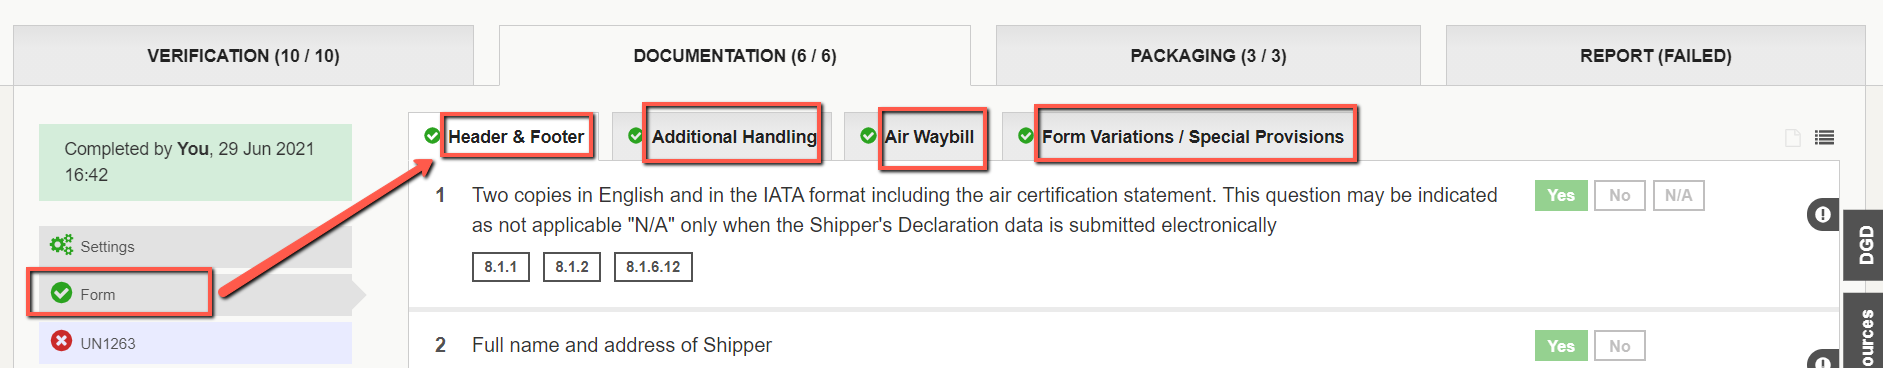Open reference 8.1.6.12

(653, 267)
